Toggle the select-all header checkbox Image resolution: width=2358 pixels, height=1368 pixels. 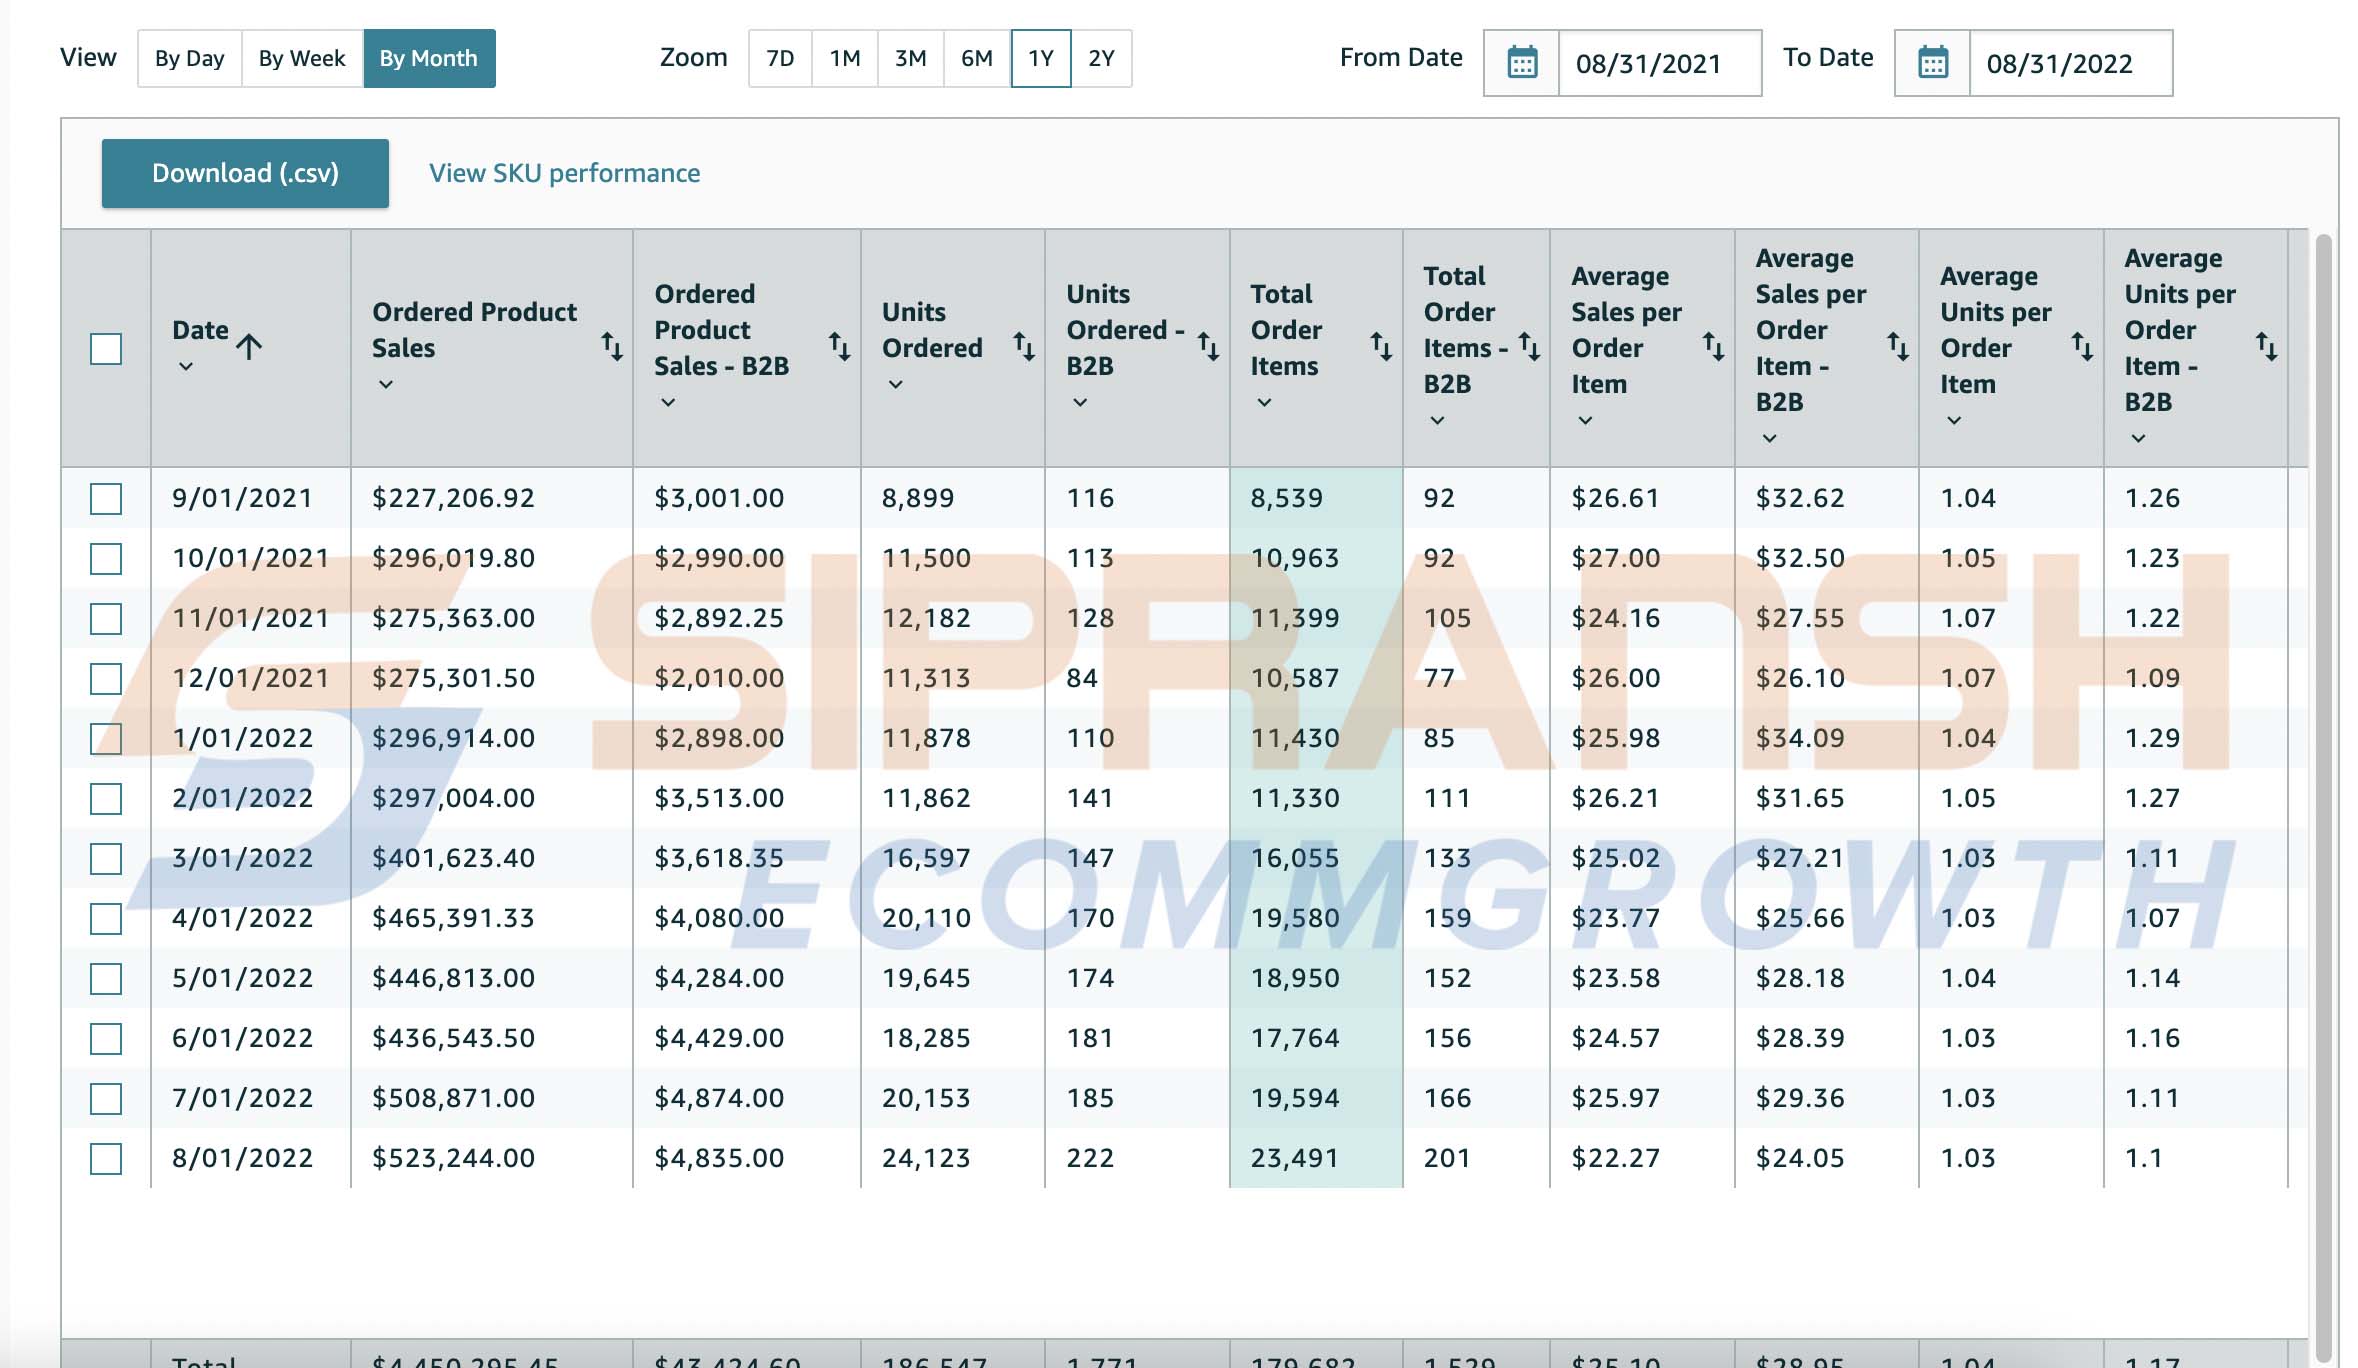[x=106, y=349]
